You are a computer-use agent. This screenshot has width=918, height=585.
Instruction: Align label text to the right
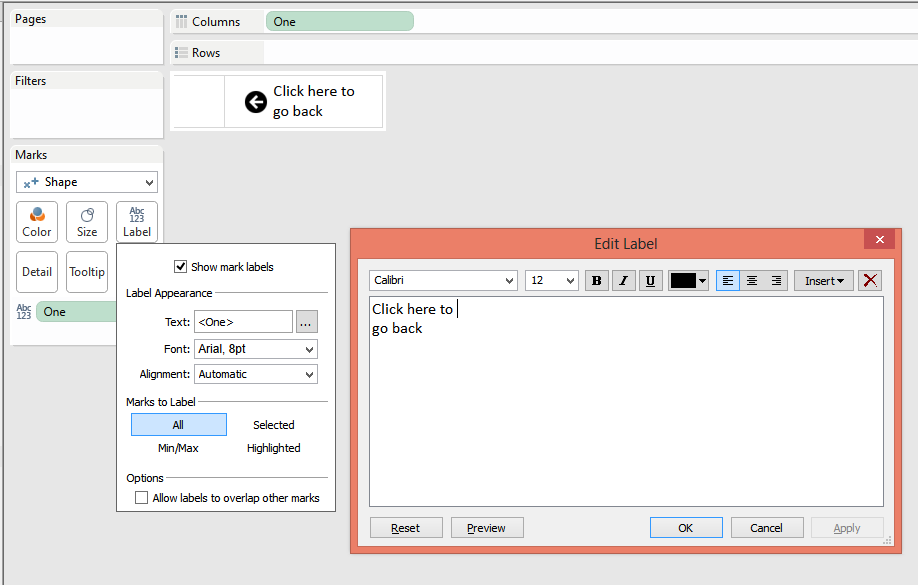pos(776,280)
